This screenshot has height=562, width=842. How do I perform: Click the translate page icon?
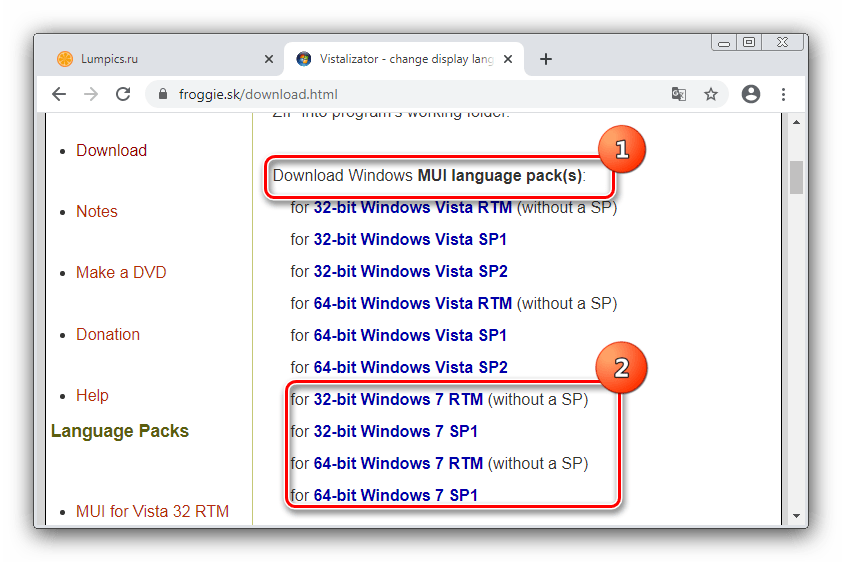tap(679, 94)
